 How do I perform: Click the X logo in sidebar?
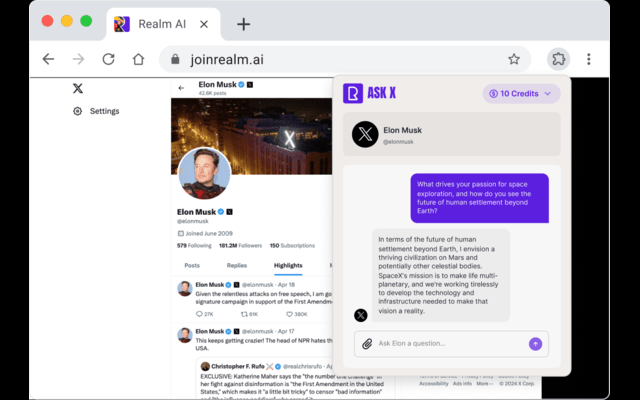(78, 88)
